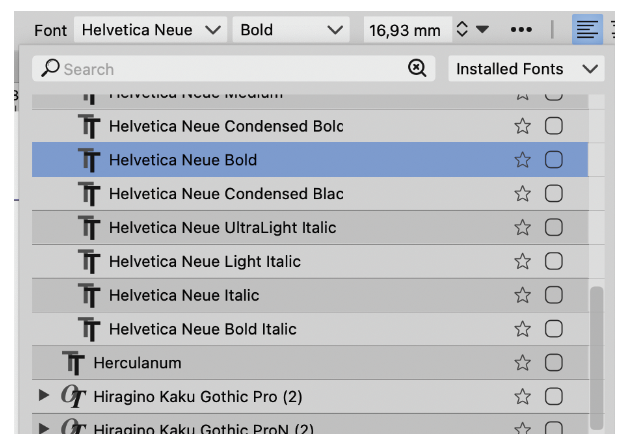Click TrueType icon beside Helvetica Neue Condensed Bold
Image resolution: width=632 pixels, height=448 pixels.
89,126
